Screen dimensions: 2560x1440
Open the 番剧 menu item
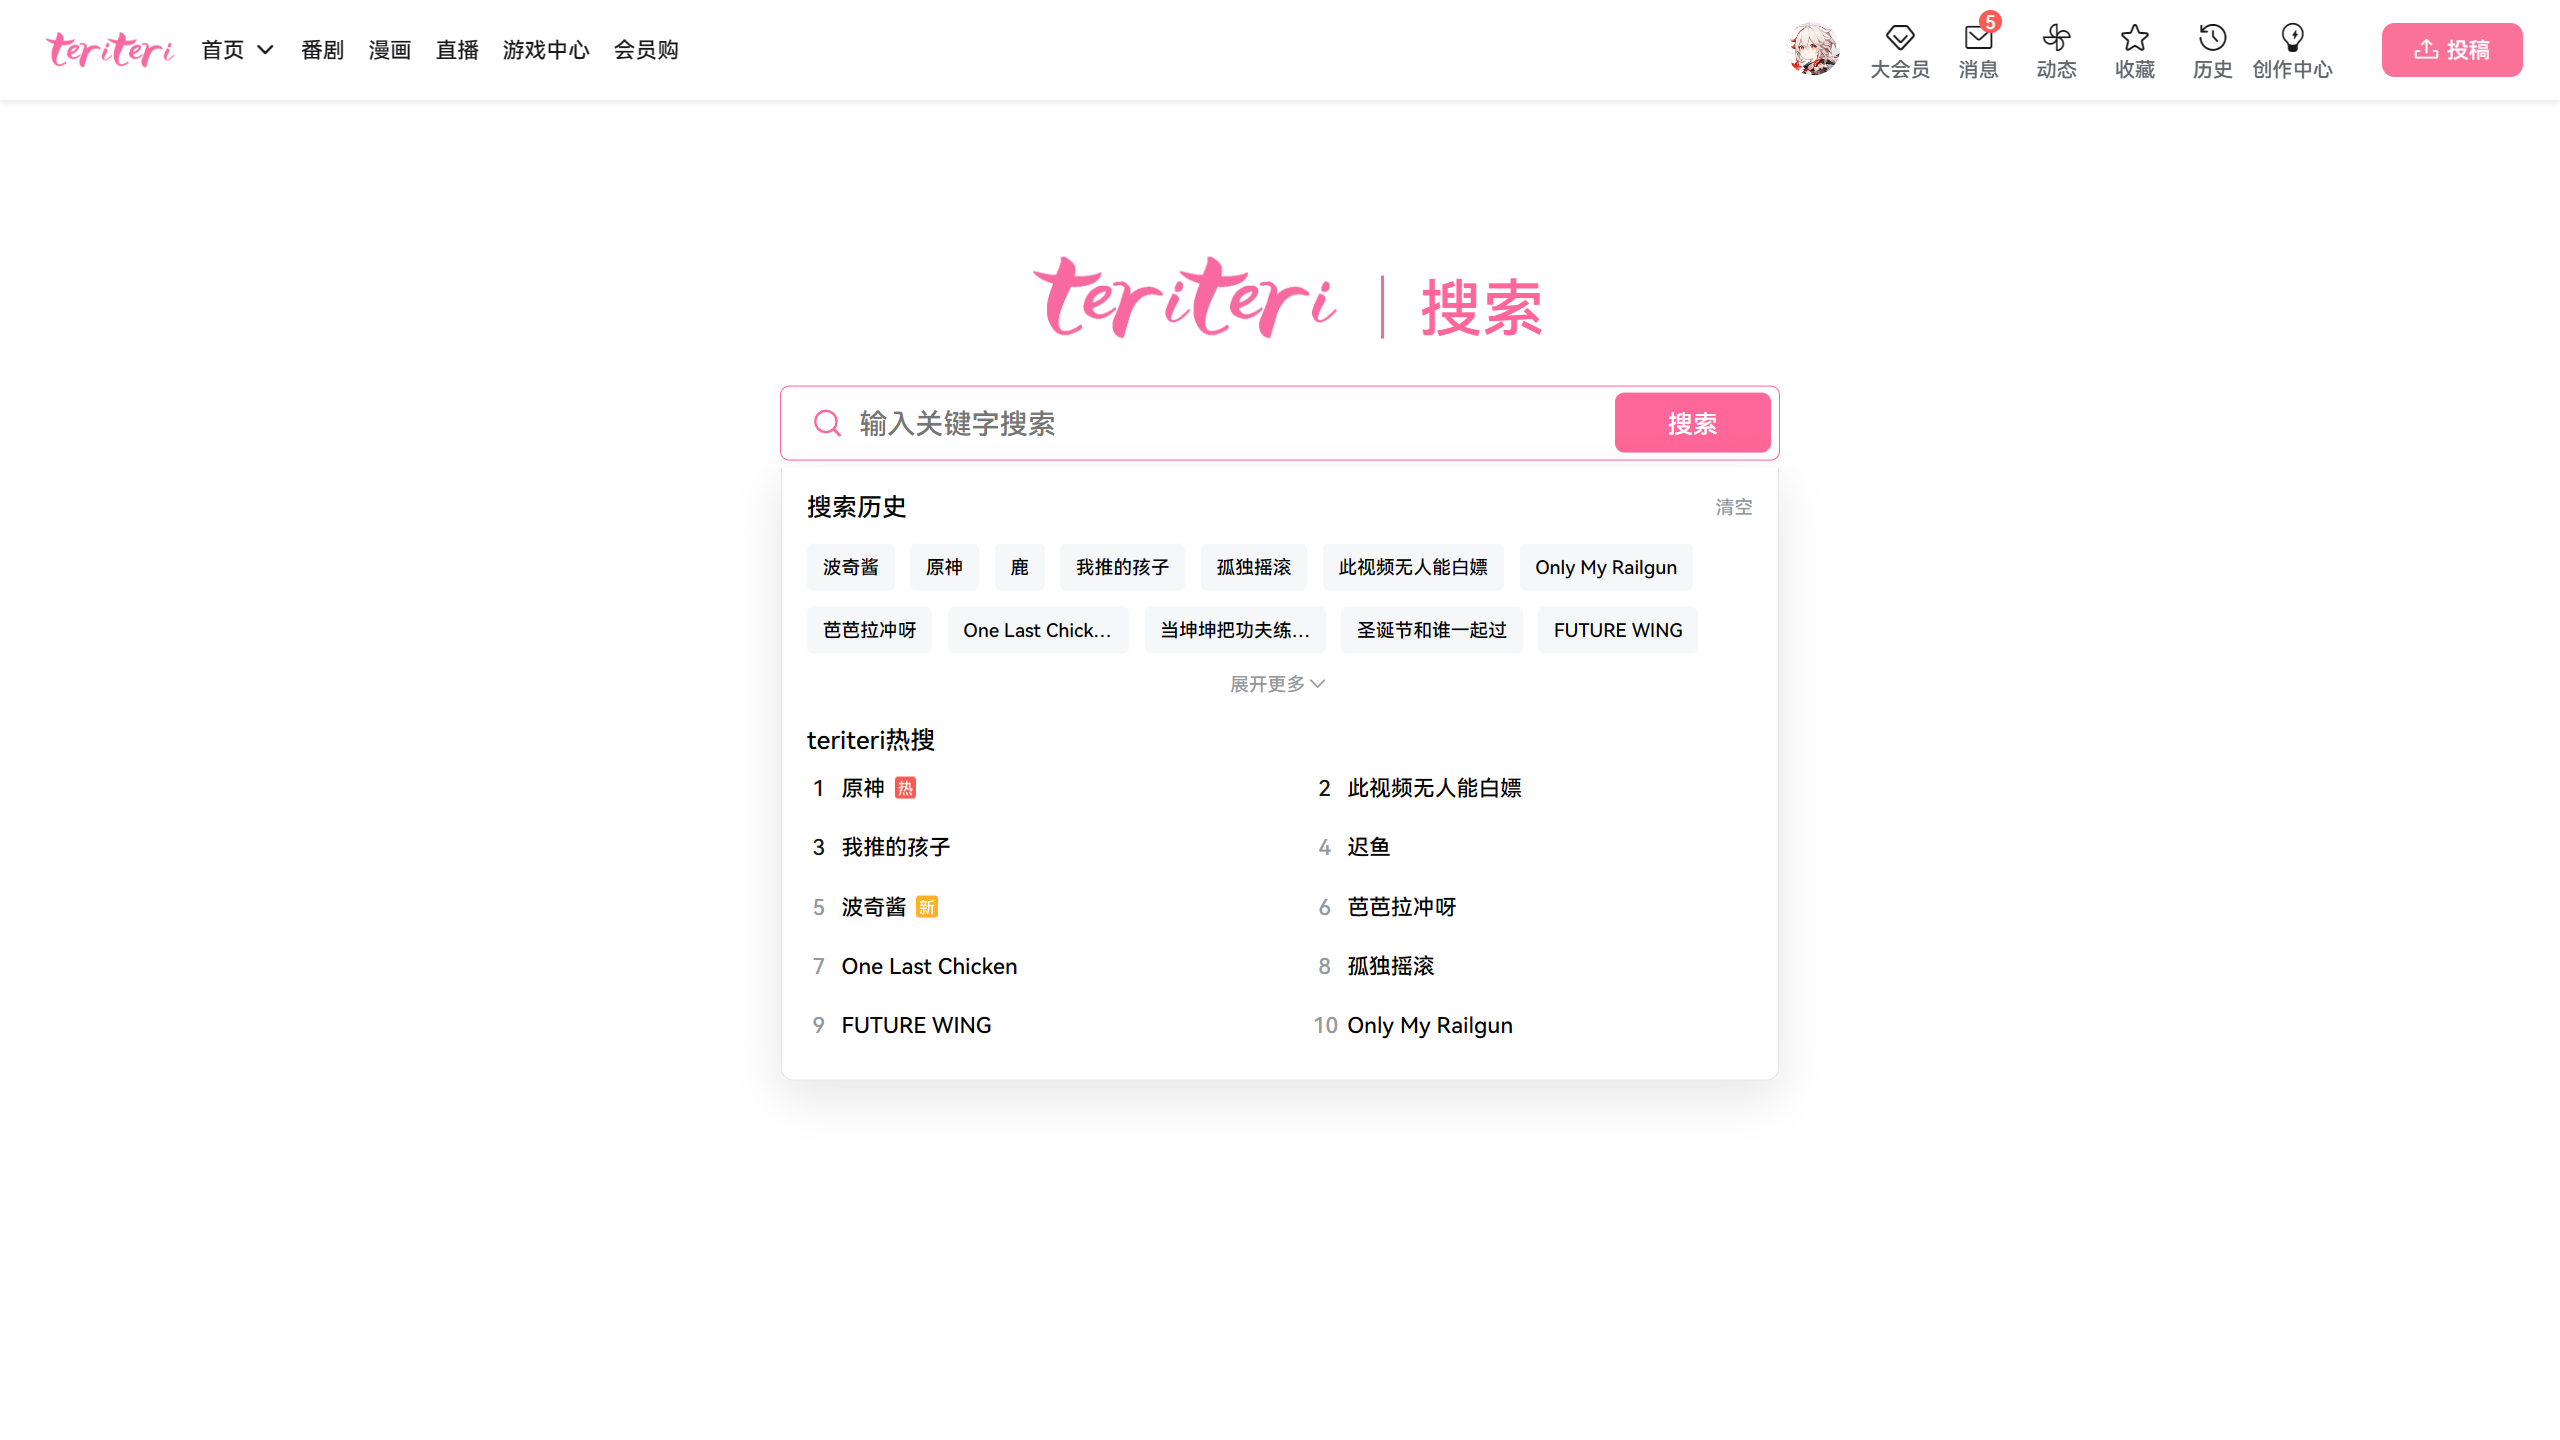pyautogui.click(x=322, y=50)
